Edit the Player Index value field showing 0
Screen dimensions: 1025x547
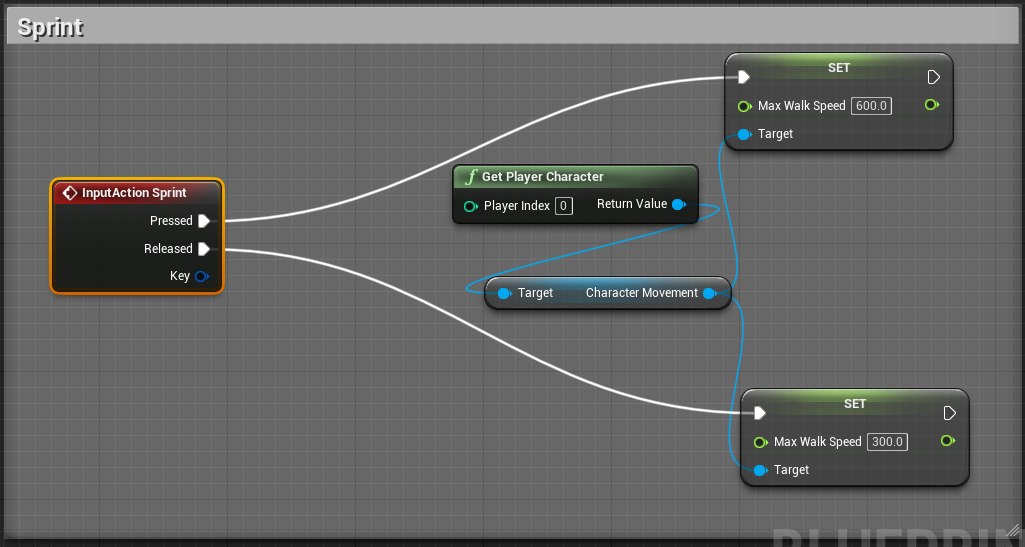563,207
